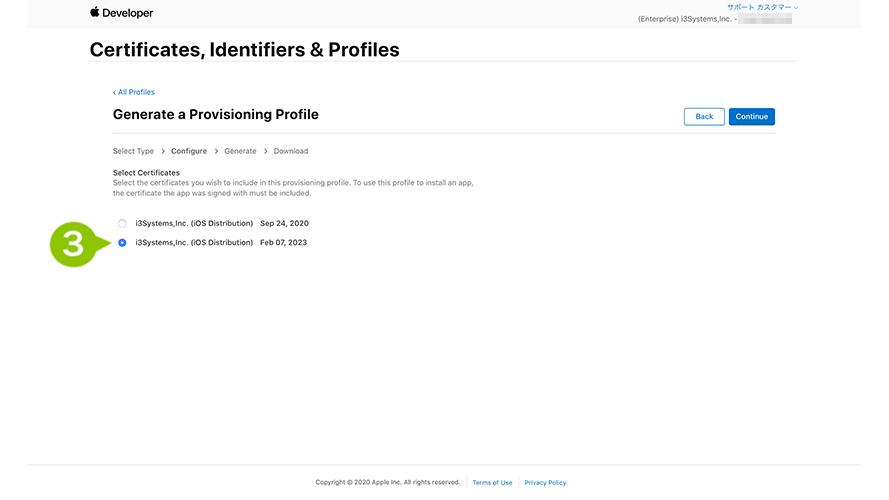This screenshot has width=889, height=500.
Task: Click the i3Systems Feb 07, 2023 certificate label
Action: click(221, 243)
